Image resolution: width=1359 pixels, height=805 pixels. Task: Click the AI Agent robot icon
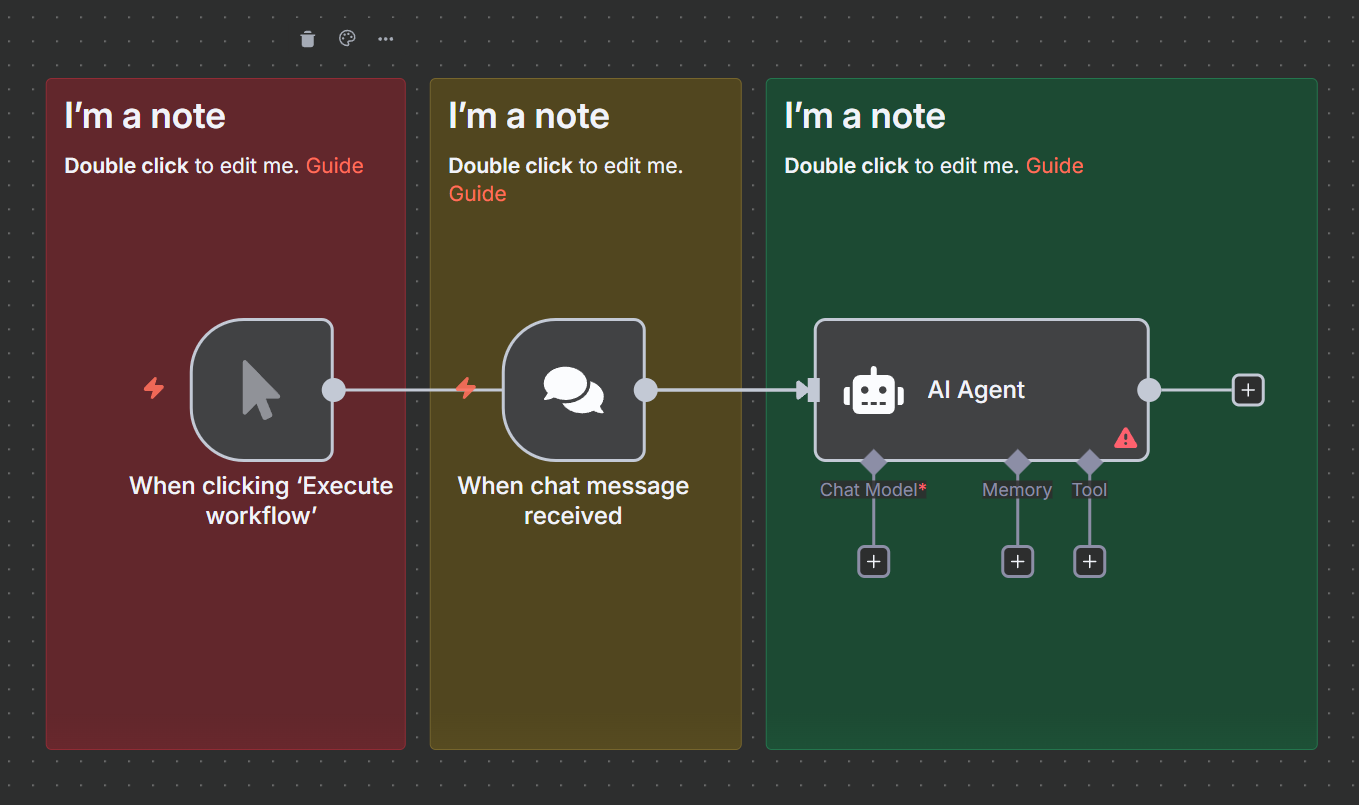[873, 391]
